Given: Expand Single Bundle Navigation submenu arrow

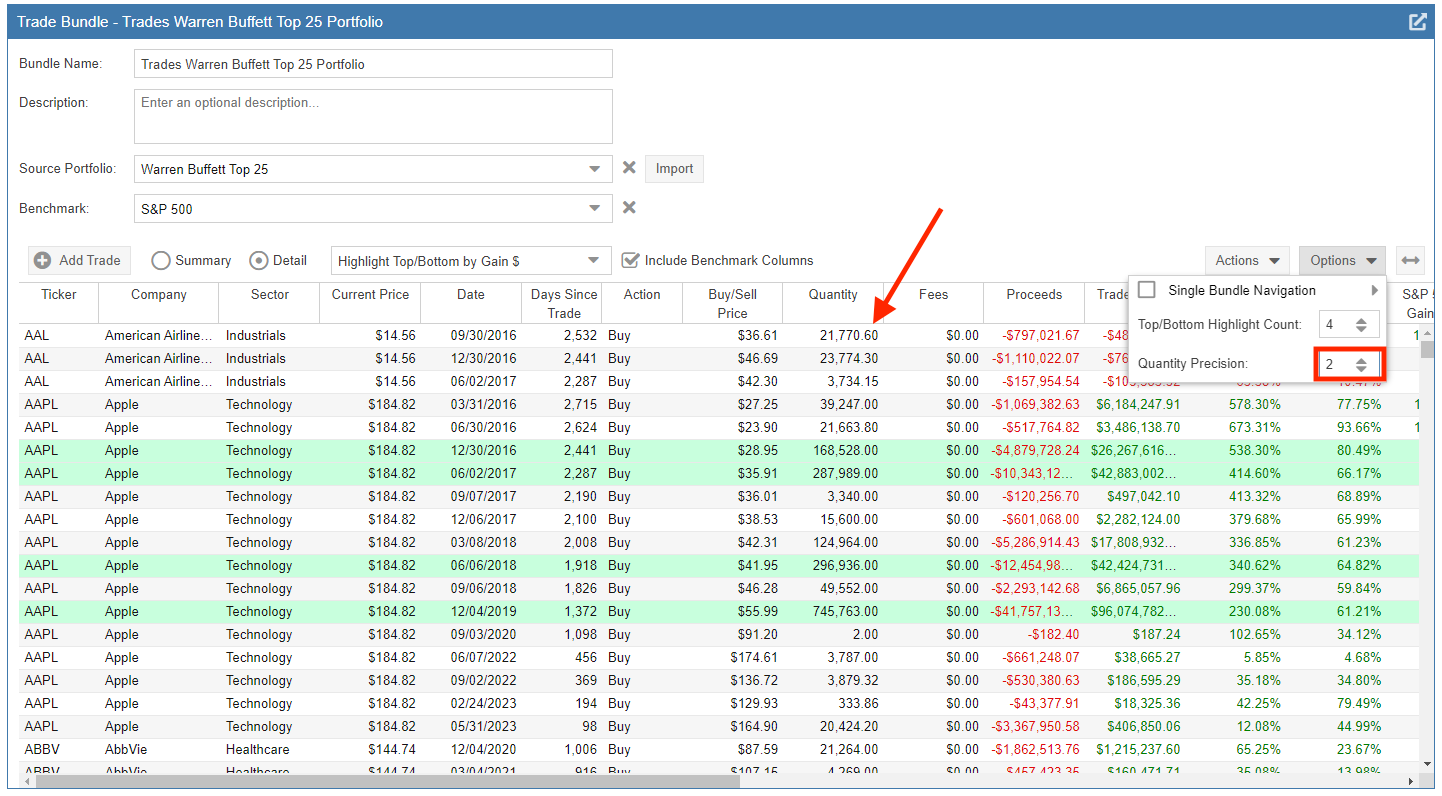Looking at the screenshot, I should point(1375,290).
